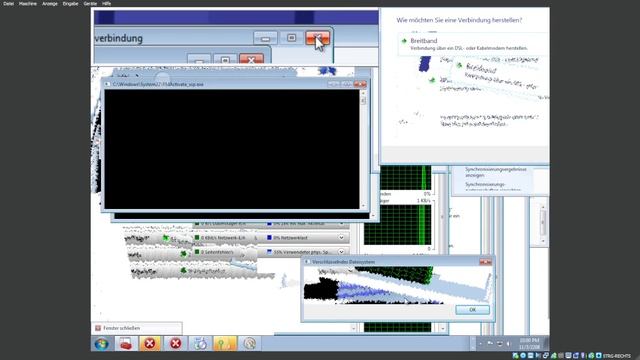Open the sync center taskbar icon
640x360 pixels.
click(x=200, y=344)
